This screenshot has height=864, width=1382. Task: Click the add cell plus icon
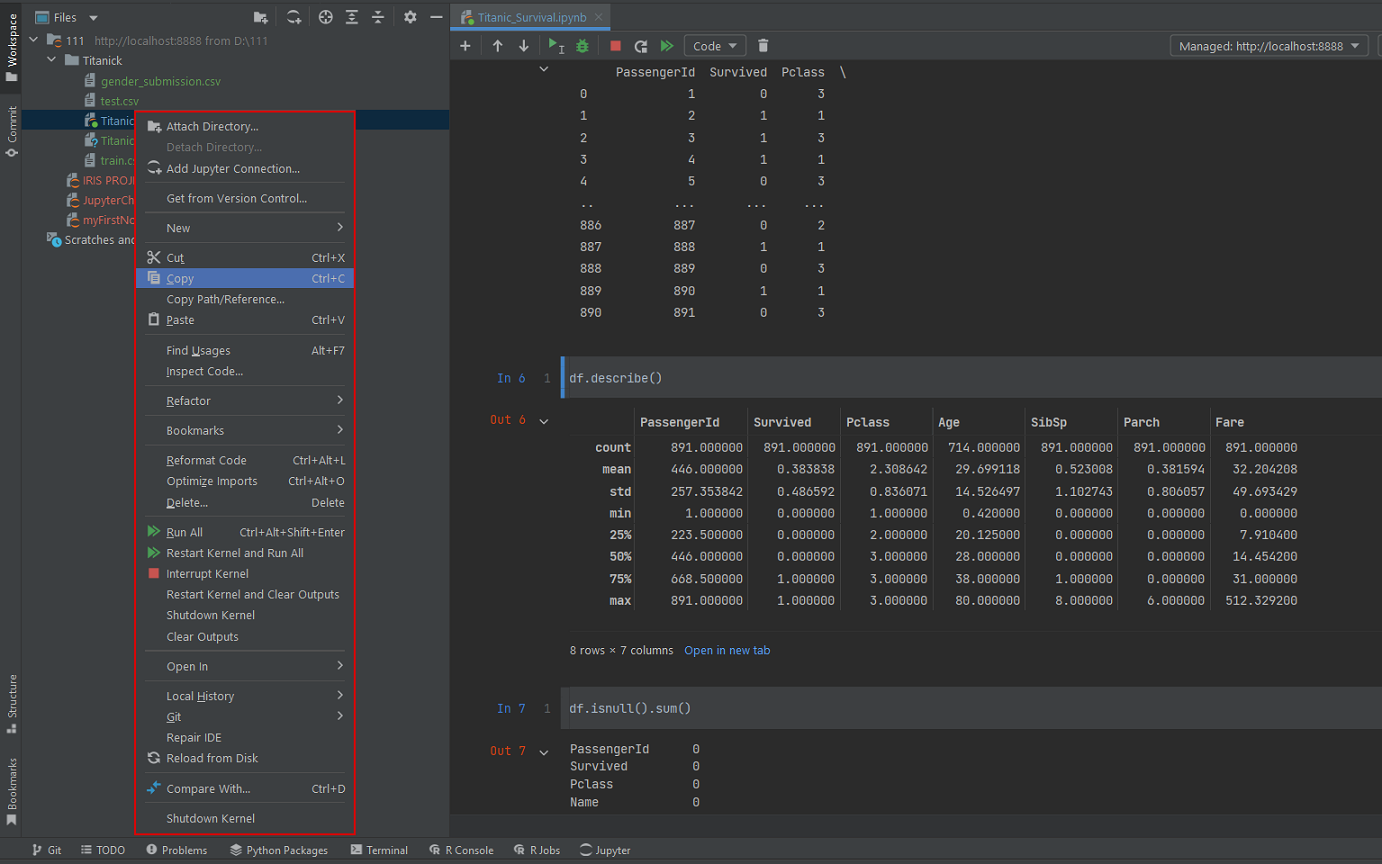coord(465,46)
